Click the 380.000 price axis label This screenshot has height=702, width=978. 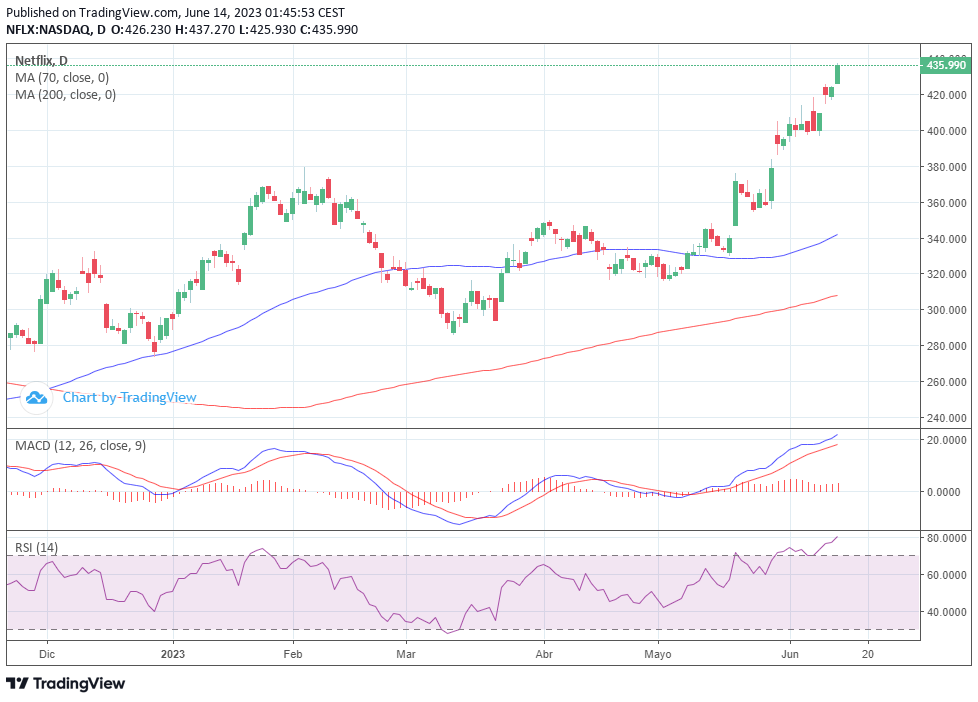coord(946,167)
